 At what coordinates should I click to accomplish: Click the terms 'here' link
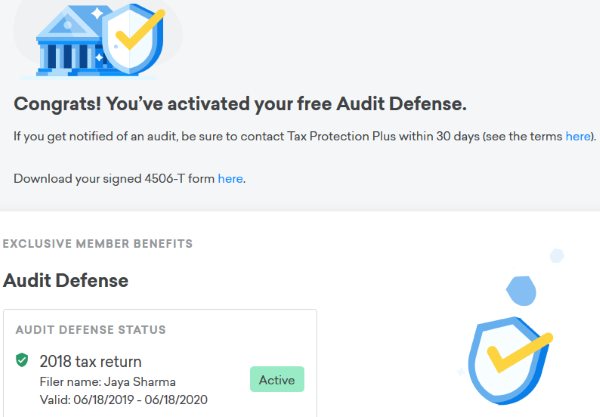click(578, 135)
